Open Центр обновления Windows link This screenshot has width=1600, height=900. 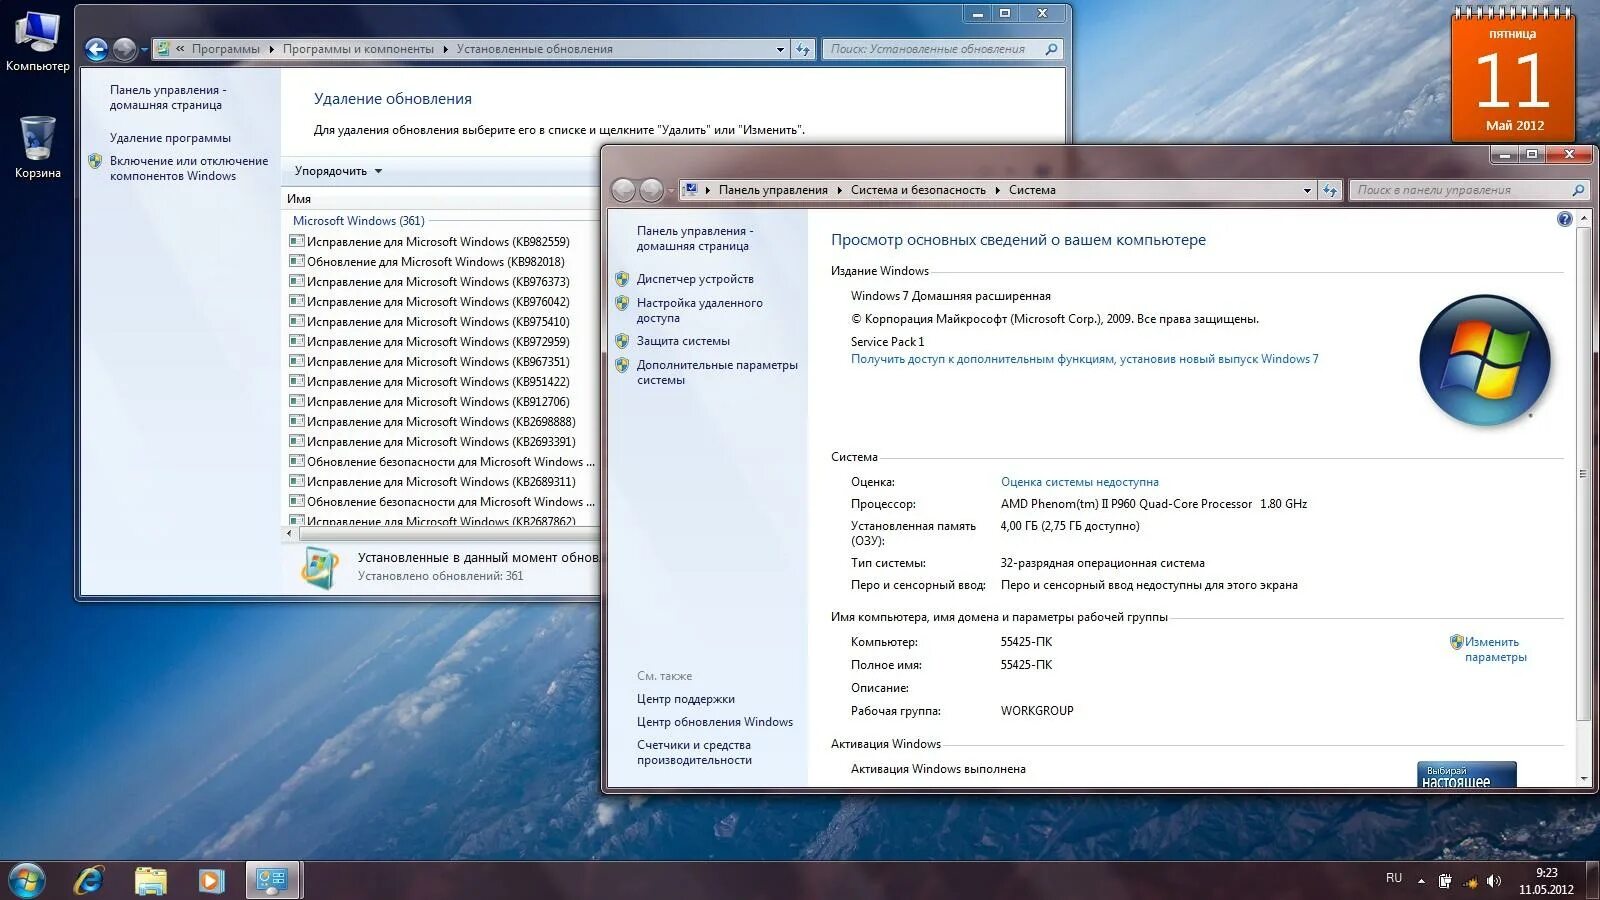(x=715, y=722)
